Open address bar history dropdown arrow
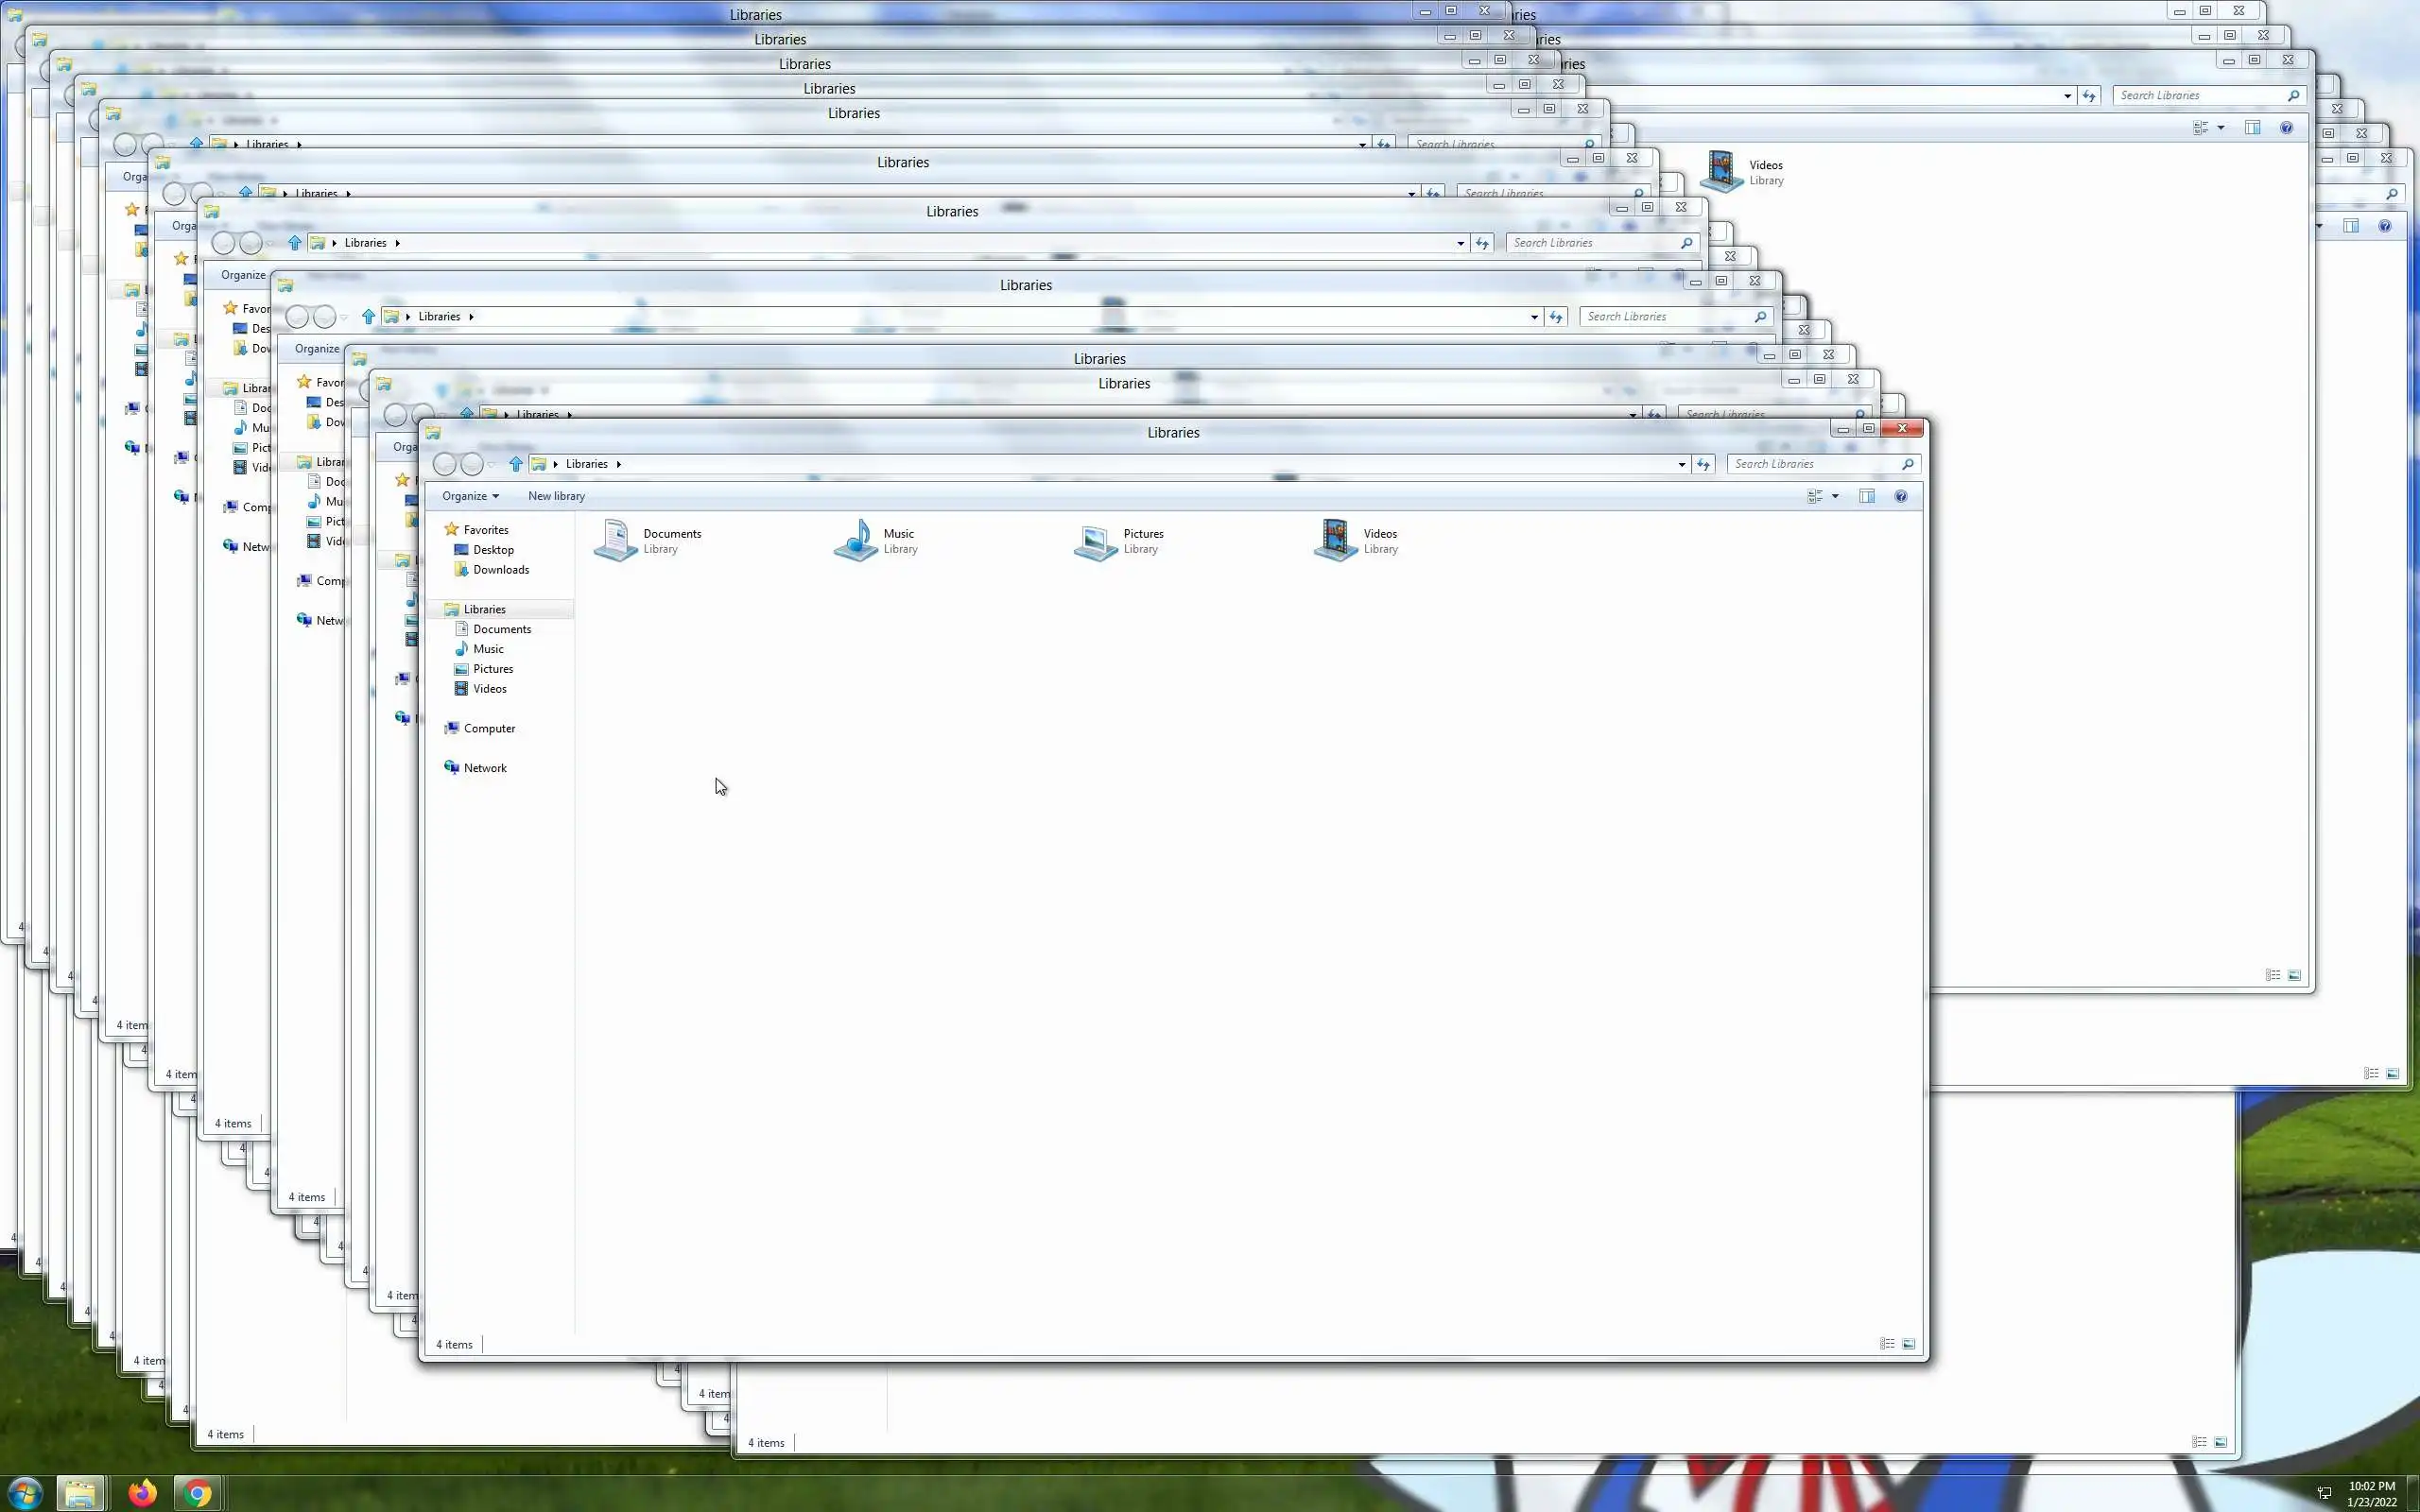Viewport: 2420px width, 1512px height. pos(1682,464)
